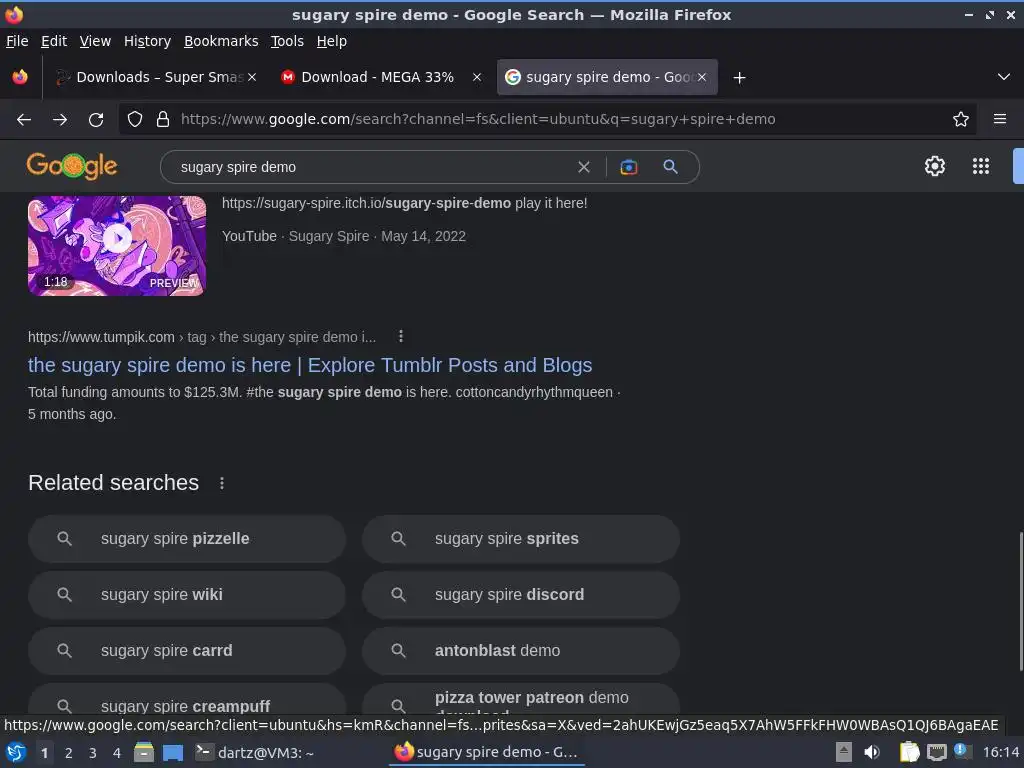List all tabs with the chevron dropdown

[x=1004, y=77]
